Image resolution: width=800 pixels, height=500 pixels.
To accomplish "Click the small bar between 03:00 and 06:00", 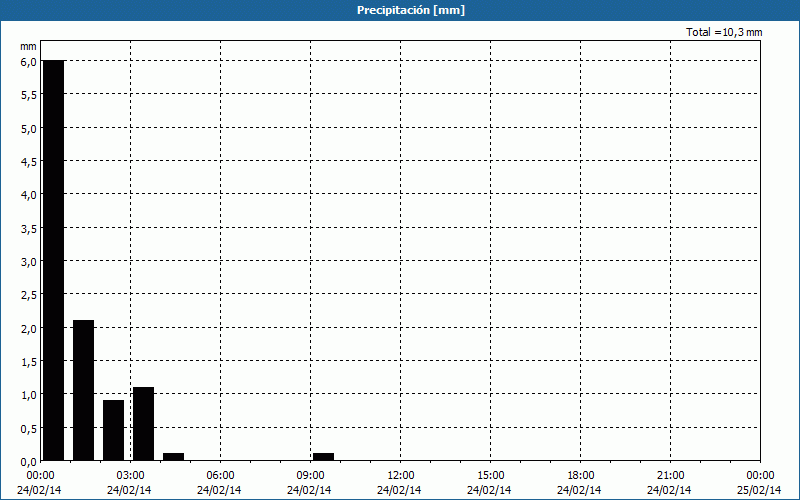I will click(x=173, y=457).
